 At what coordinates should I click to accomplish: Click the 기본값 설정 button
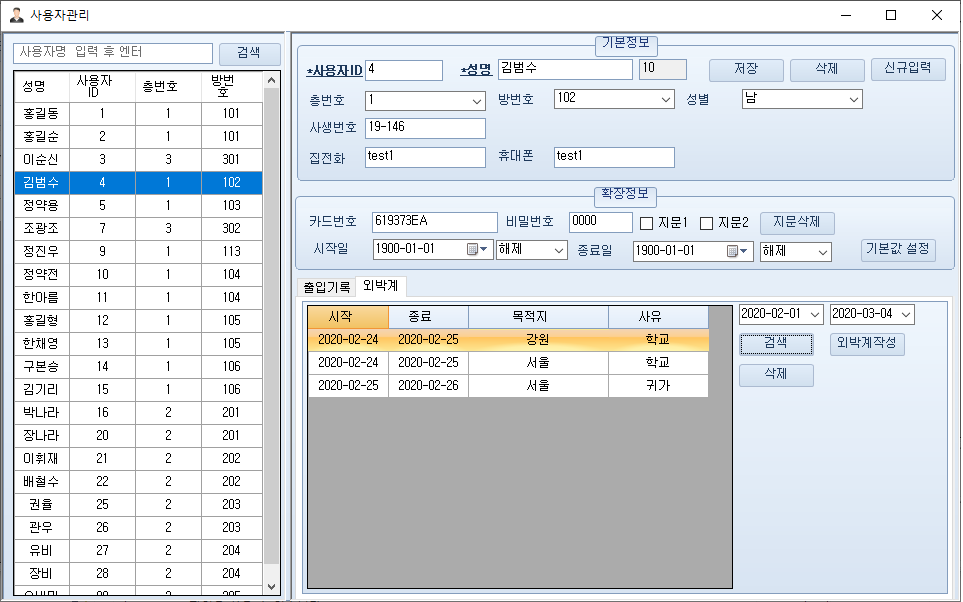pos(898,250)
